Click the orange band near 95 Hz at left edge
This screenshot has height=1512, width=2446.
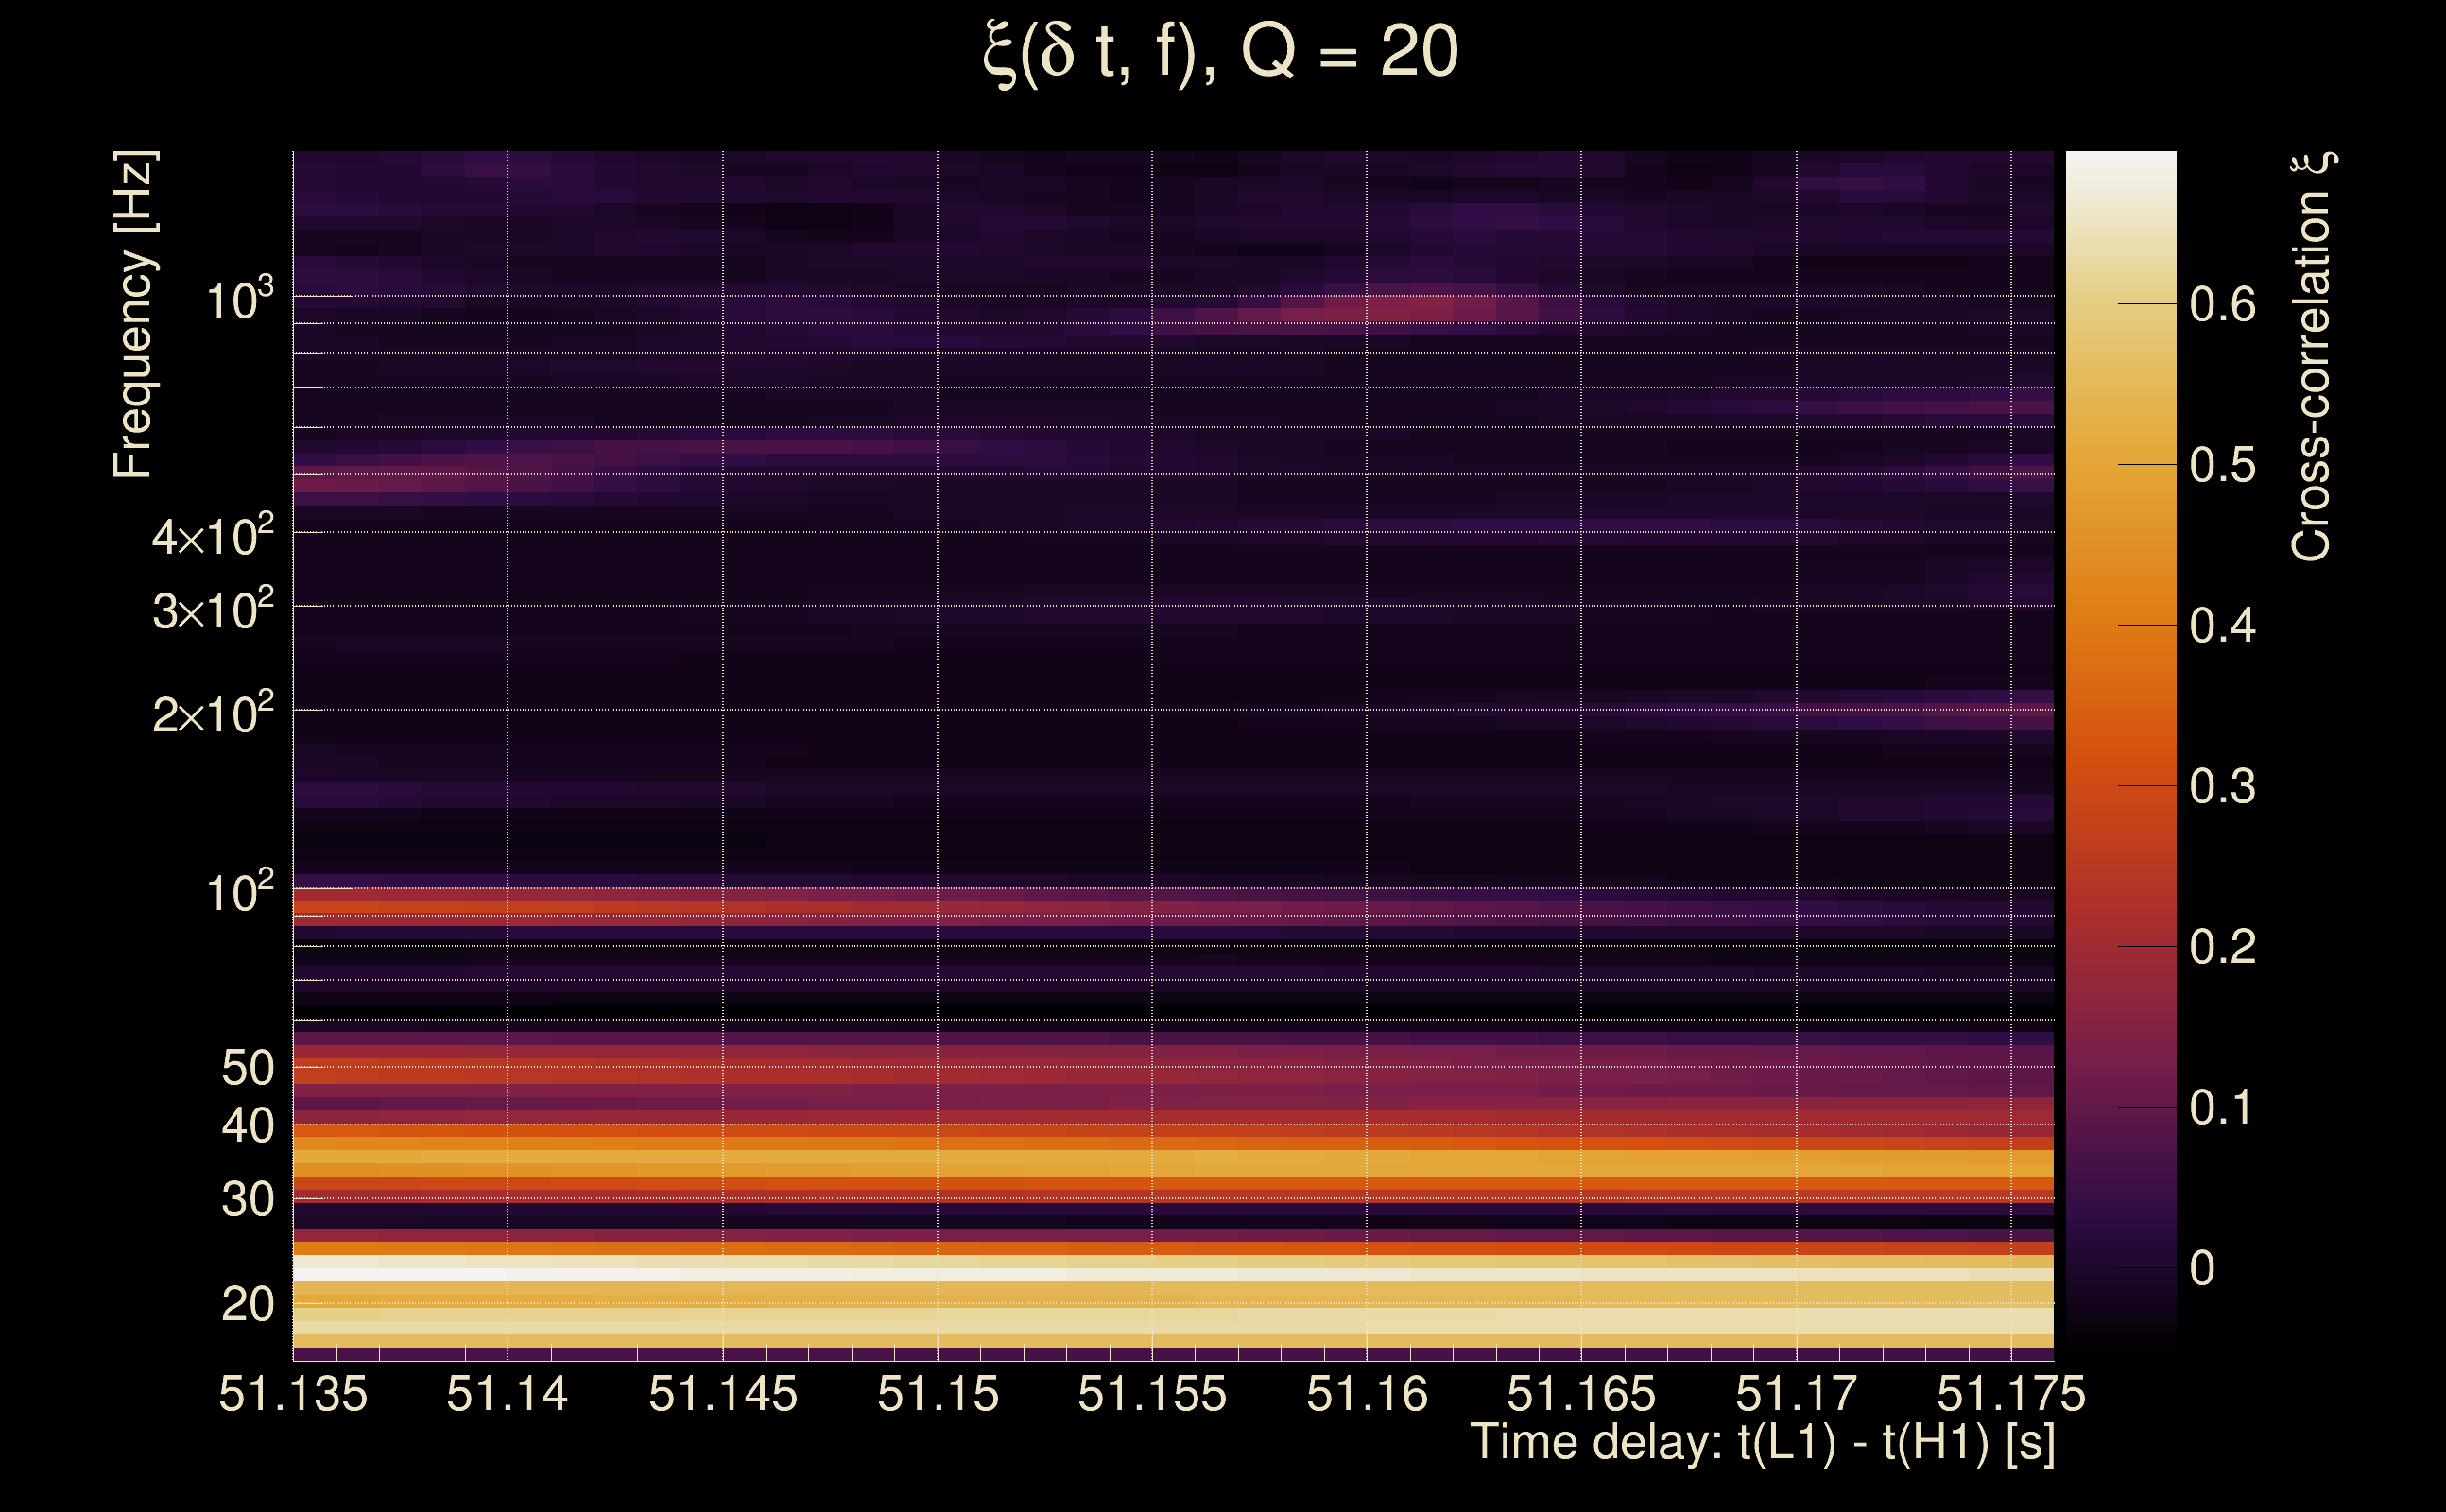pos(330,908)
